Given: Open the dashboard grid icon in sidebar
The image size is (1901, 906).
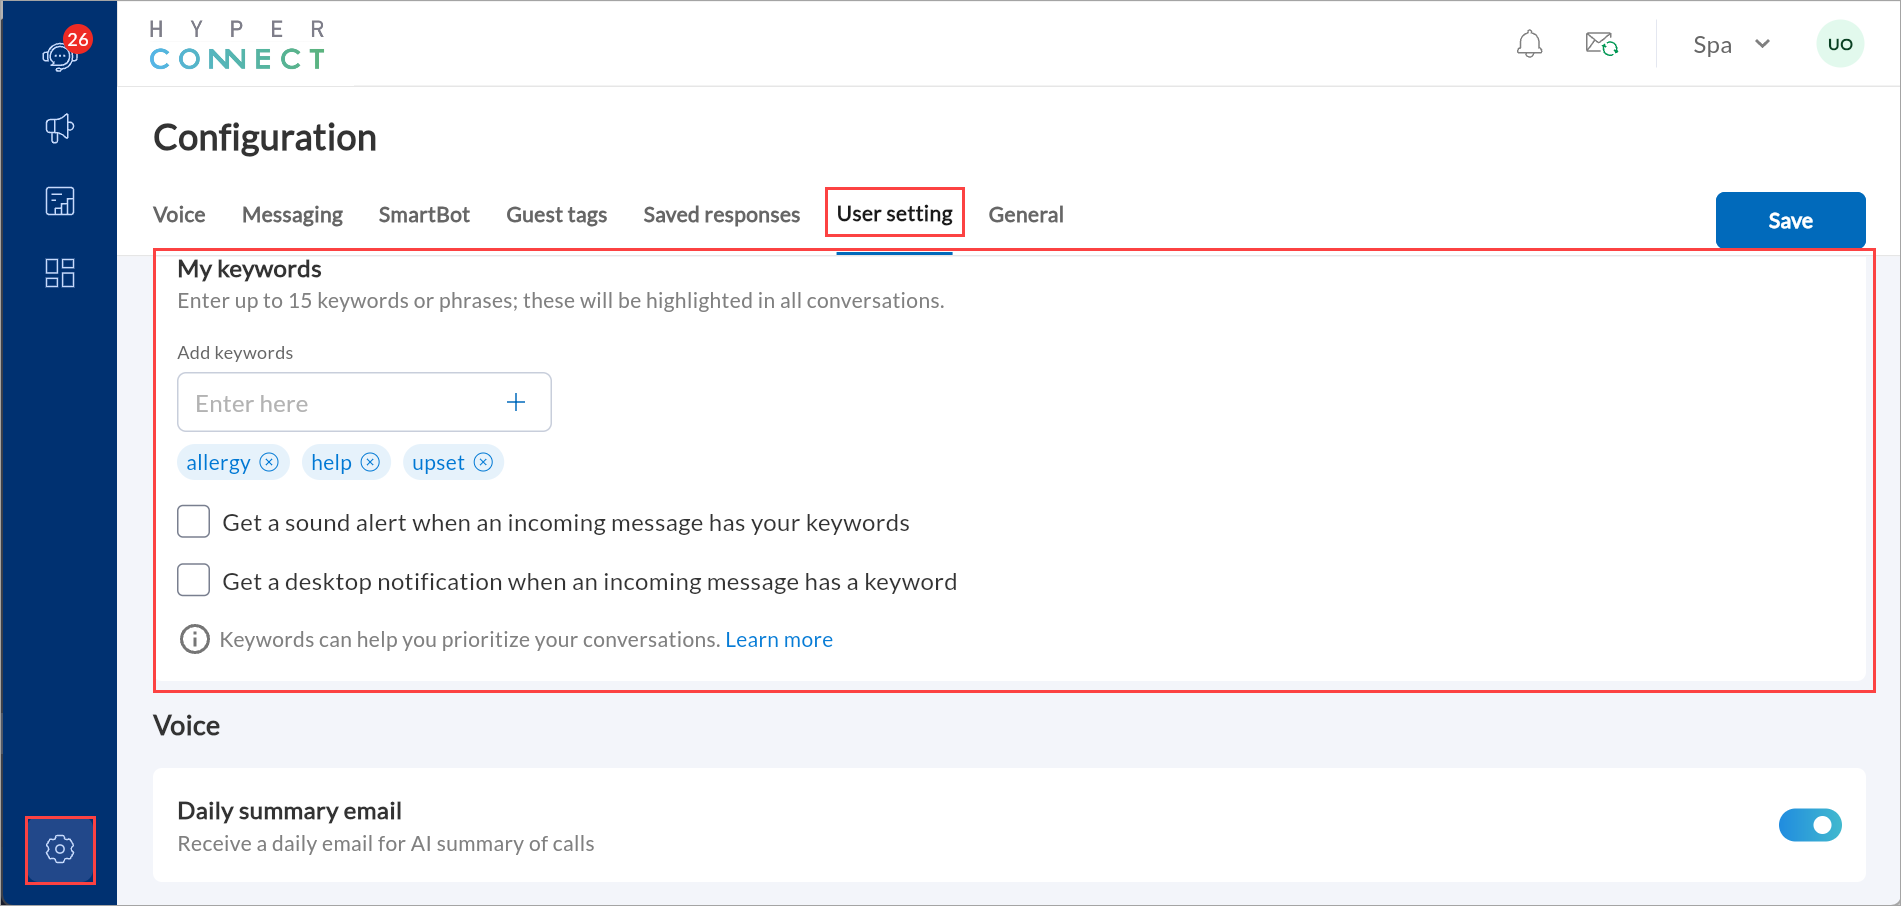Looking at the screenshot, I should point(60,273).
